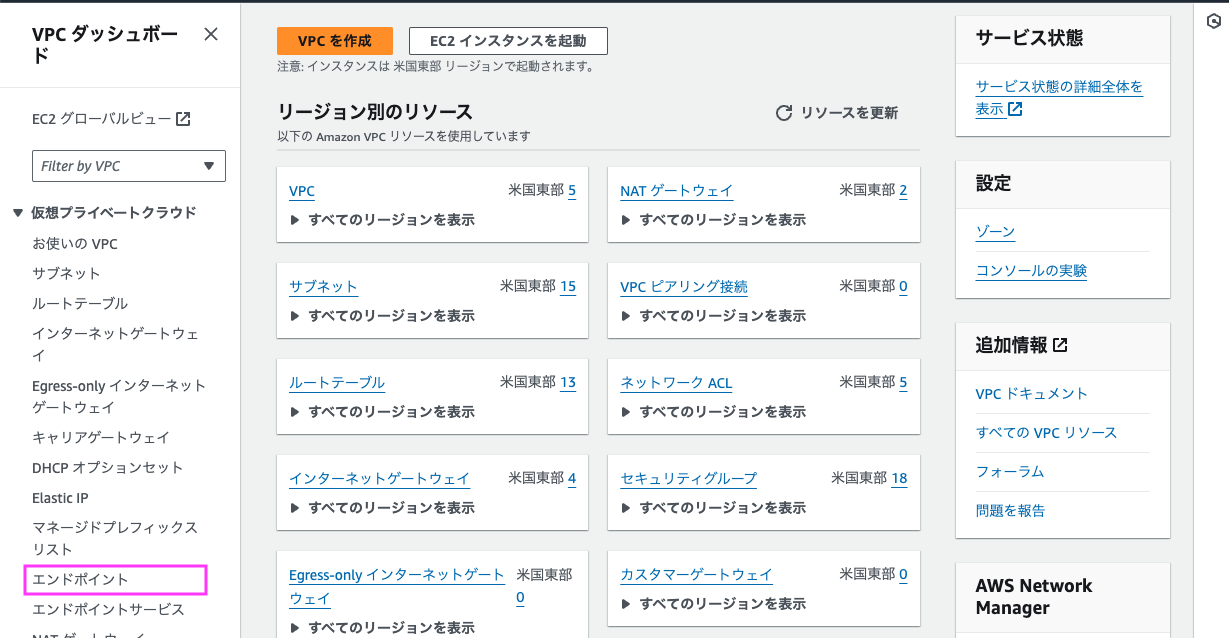1229x638 pixels.
Task: Open ネットワーク ACL card link
Action: coord(676,382)
